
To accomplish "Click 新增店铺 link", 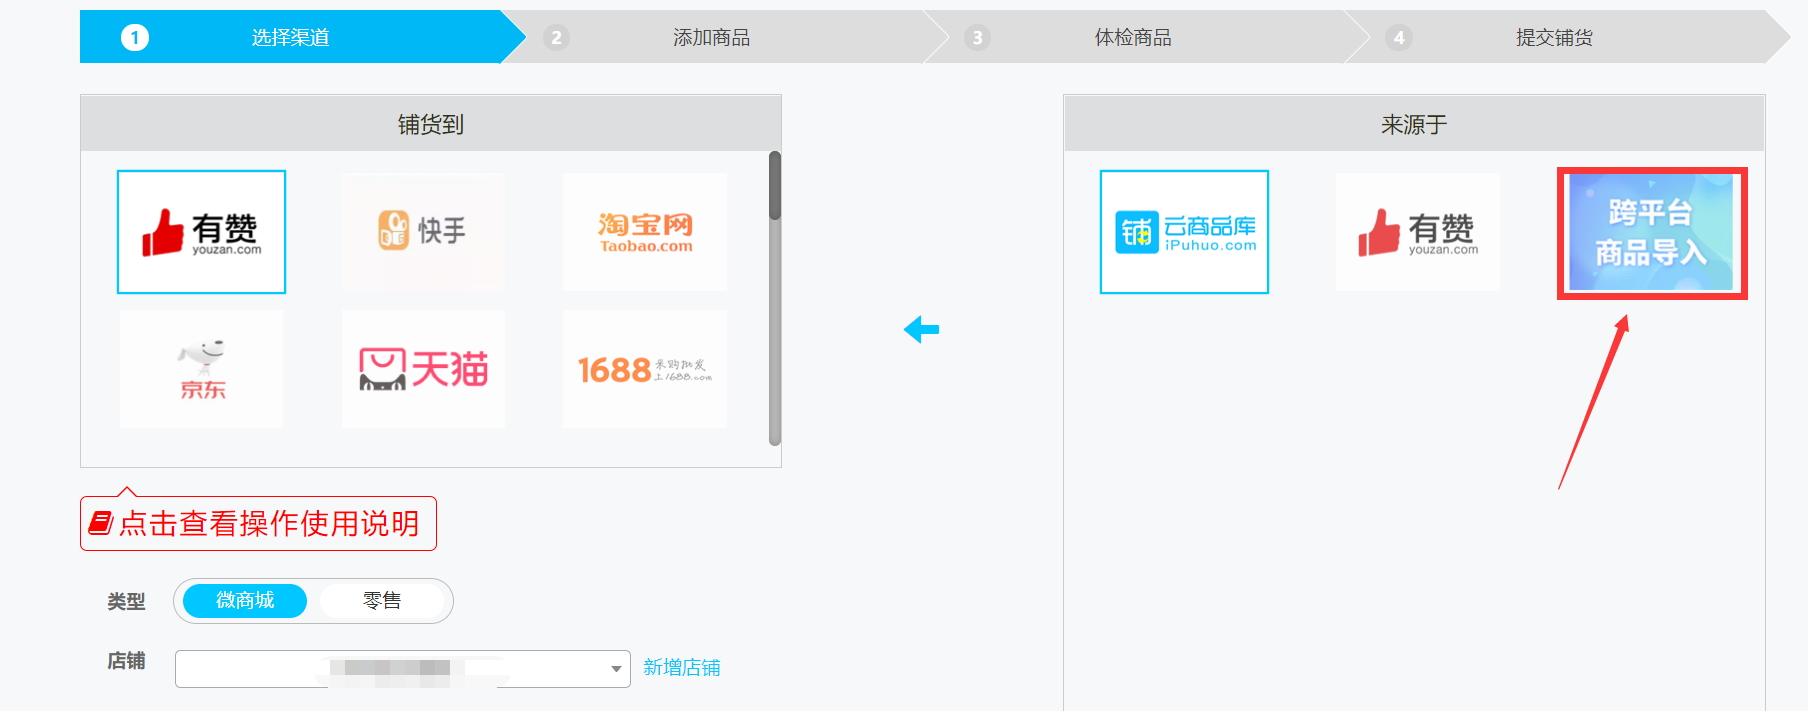I will pos(682,667).
